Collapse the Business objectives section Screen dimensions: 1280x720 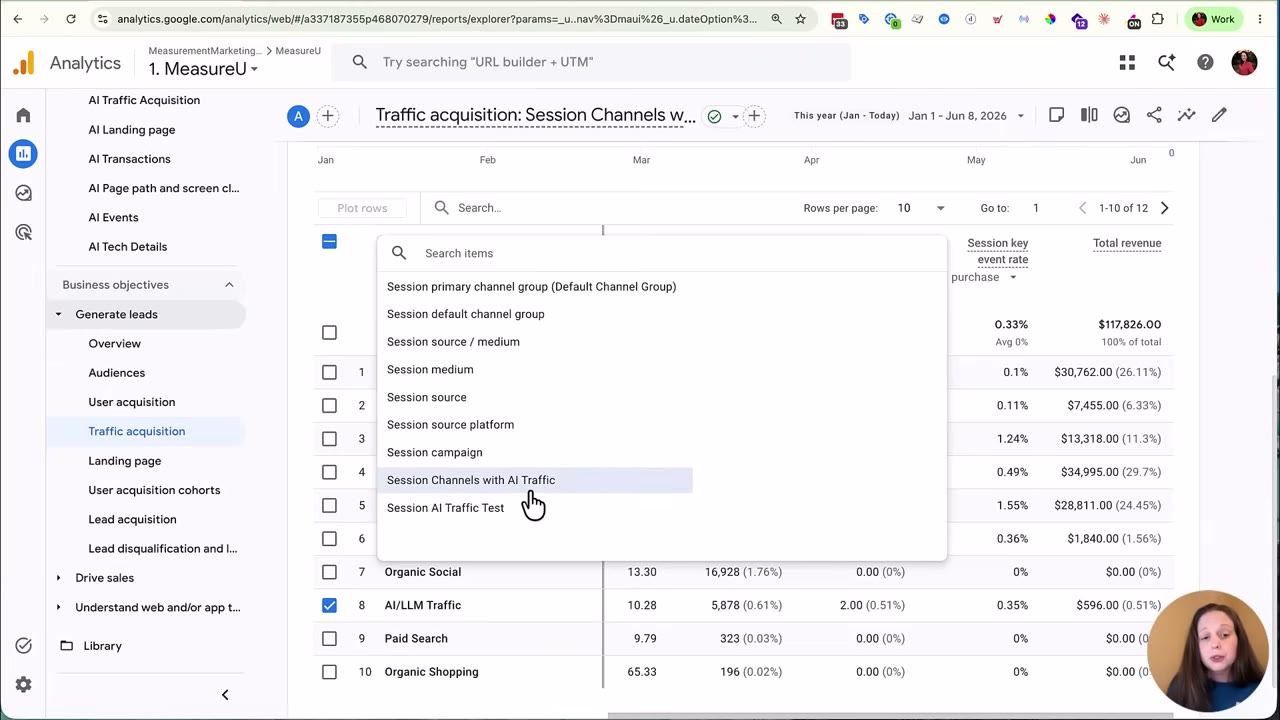tap(229, 285)
